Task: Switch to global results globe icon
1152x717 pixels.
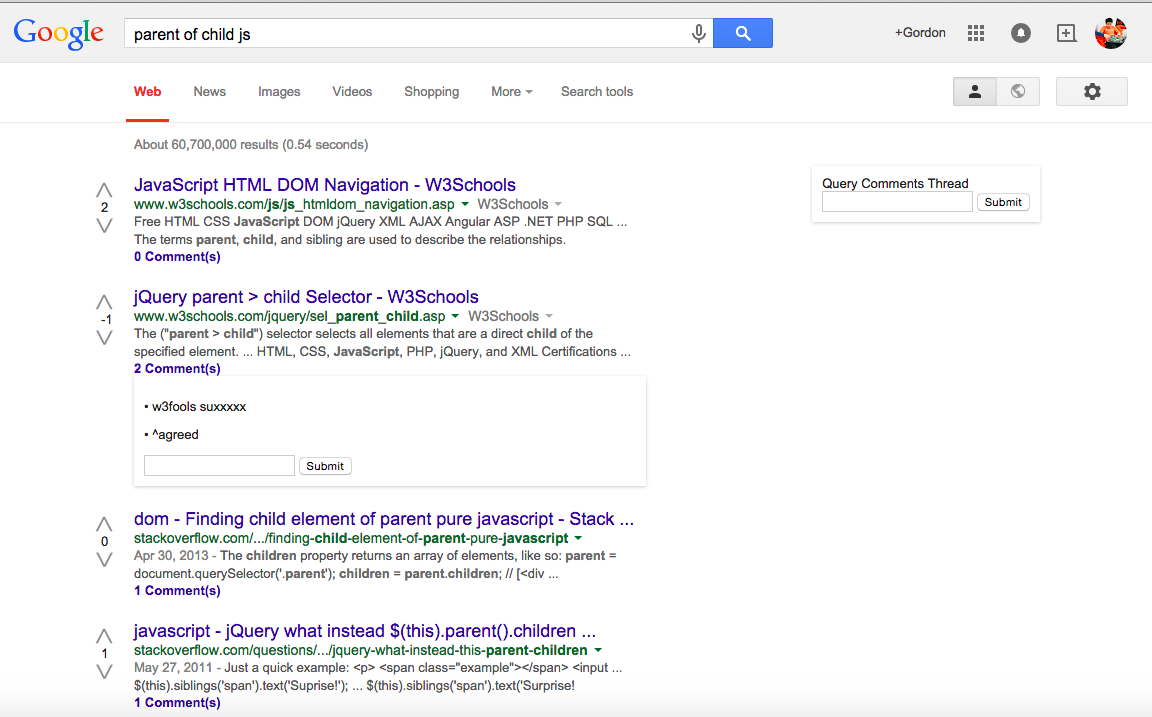Action: (1018, 92)
